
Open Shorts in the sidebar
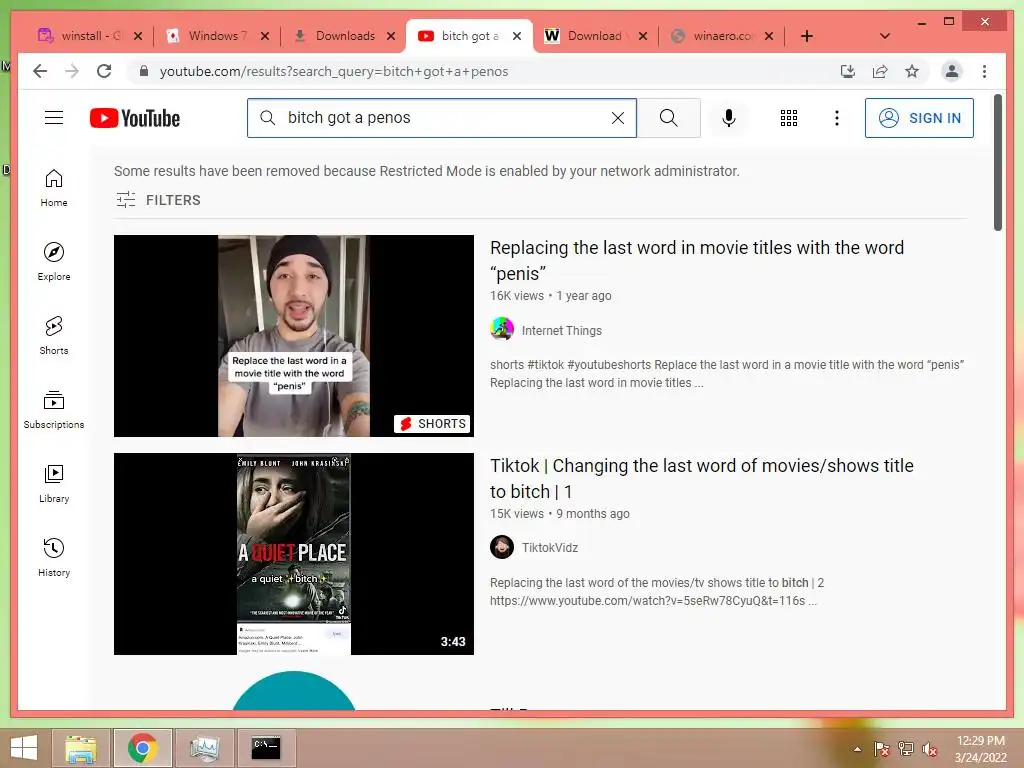[x=54, y=336]
